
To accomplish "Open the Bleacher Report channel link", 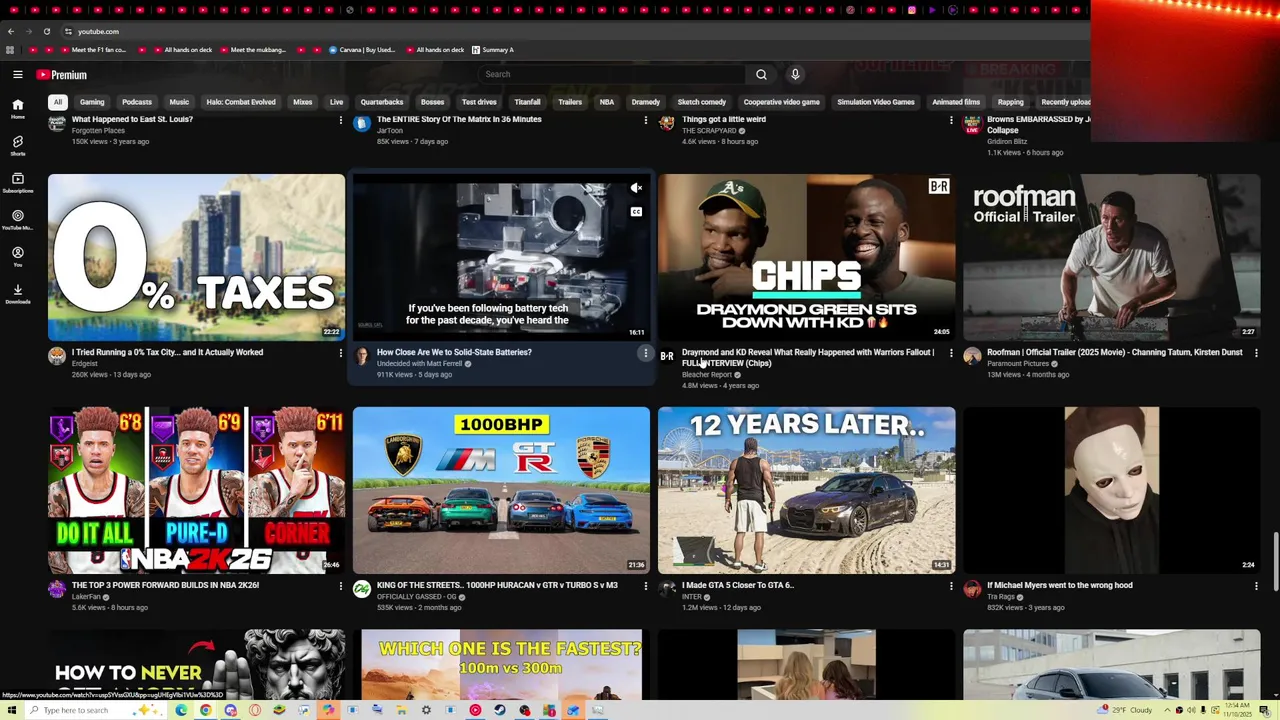I will click(707, 375).
